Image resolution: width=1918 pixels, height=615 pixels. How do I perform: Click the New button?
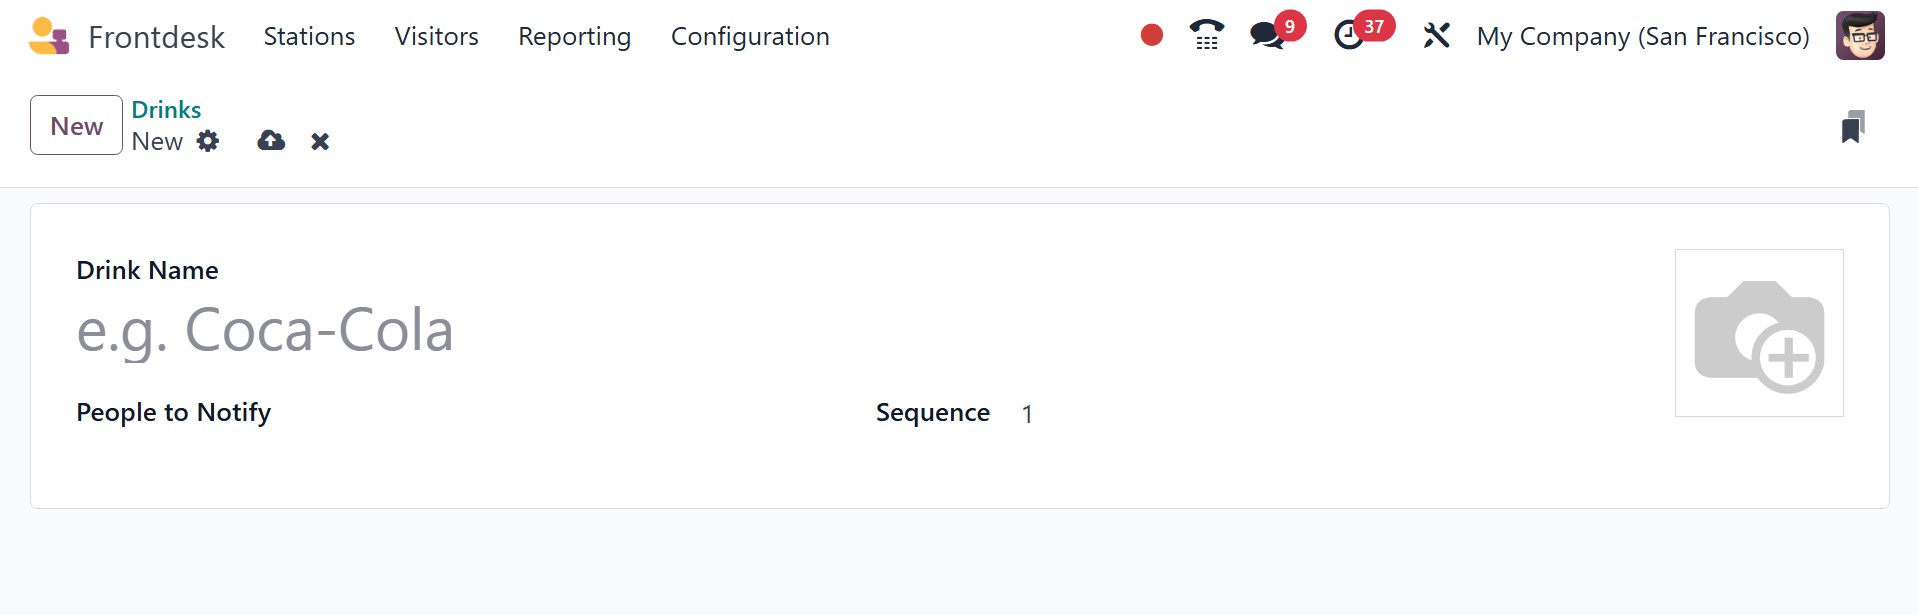[77, 125]
